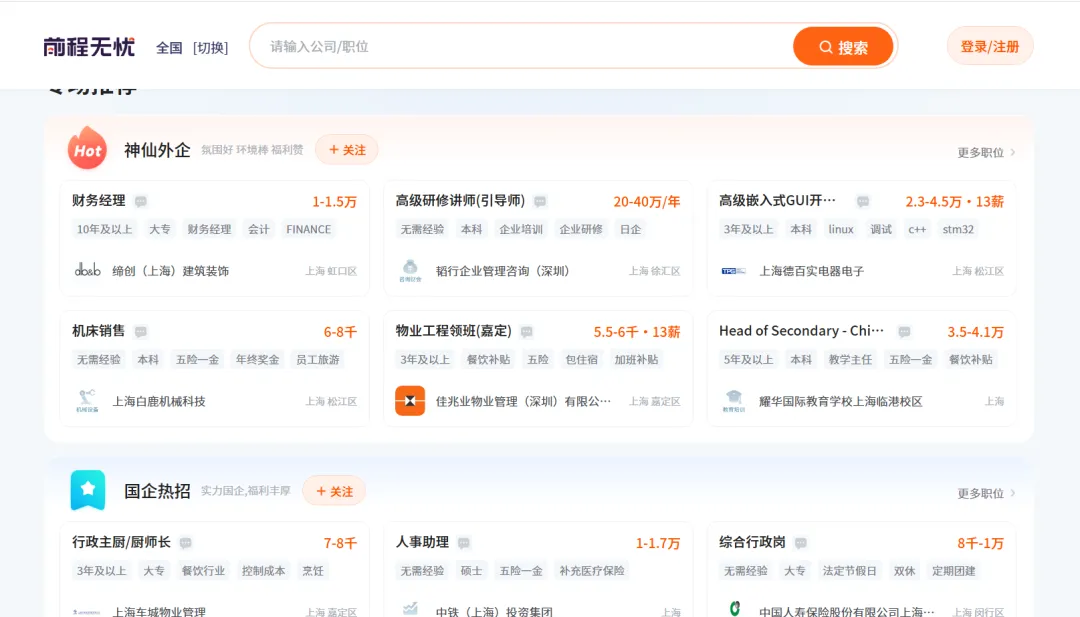The height and width of the screenshot is (617, 1080).
Task: Click the 教学主任 tag on Head of Secondary
Action: pos(850,359)
